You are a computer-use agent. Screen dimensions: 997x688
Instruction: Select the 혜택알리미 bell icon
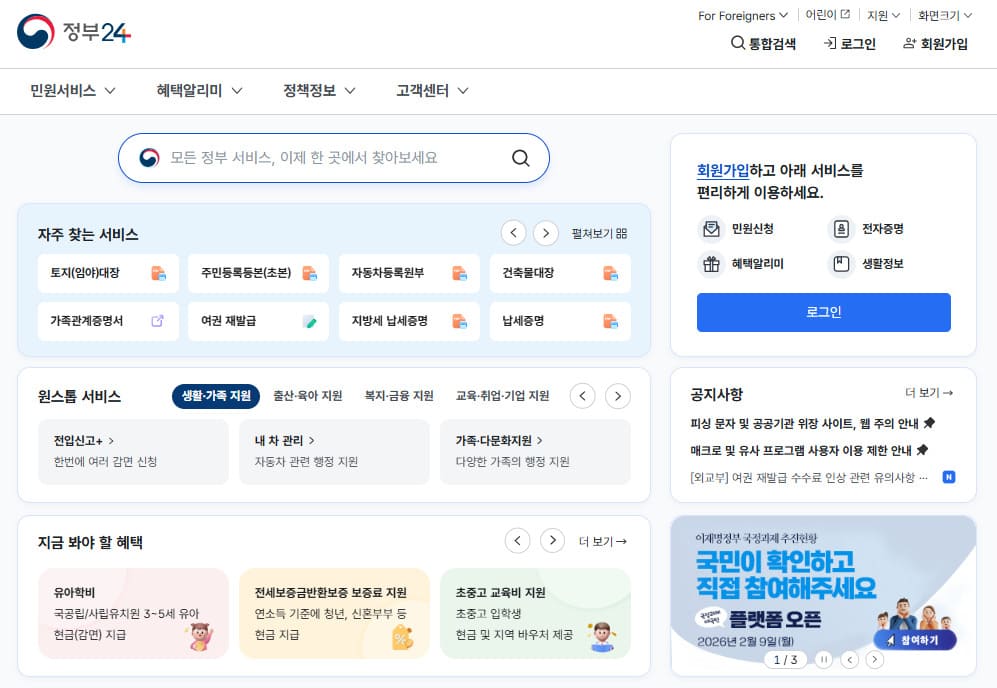712,263
